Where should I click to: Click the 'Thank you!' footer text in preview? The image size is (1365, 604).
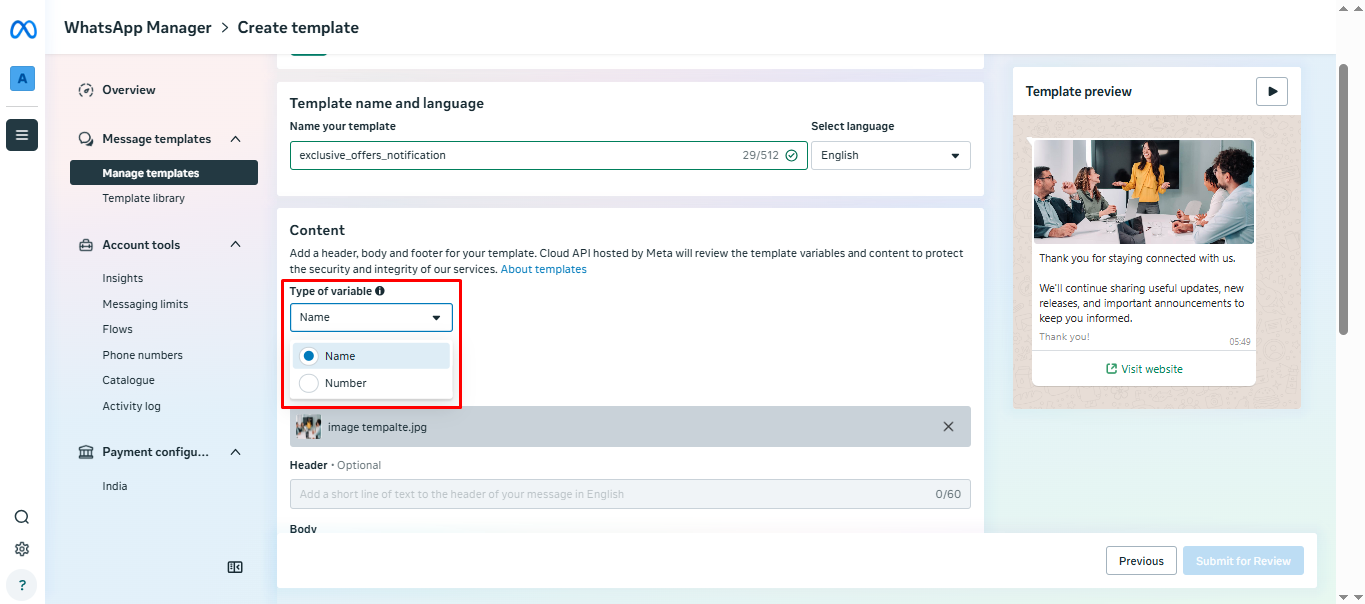tap(1064, 337)
